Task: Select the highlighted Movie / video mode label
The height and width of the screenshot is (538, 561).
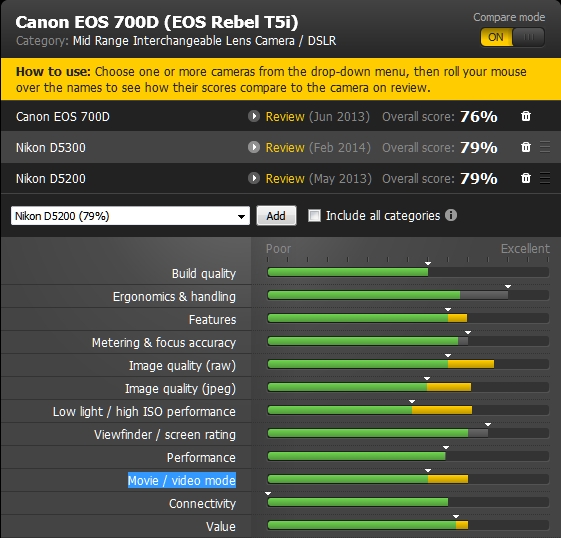Action: tap(182, 480)
